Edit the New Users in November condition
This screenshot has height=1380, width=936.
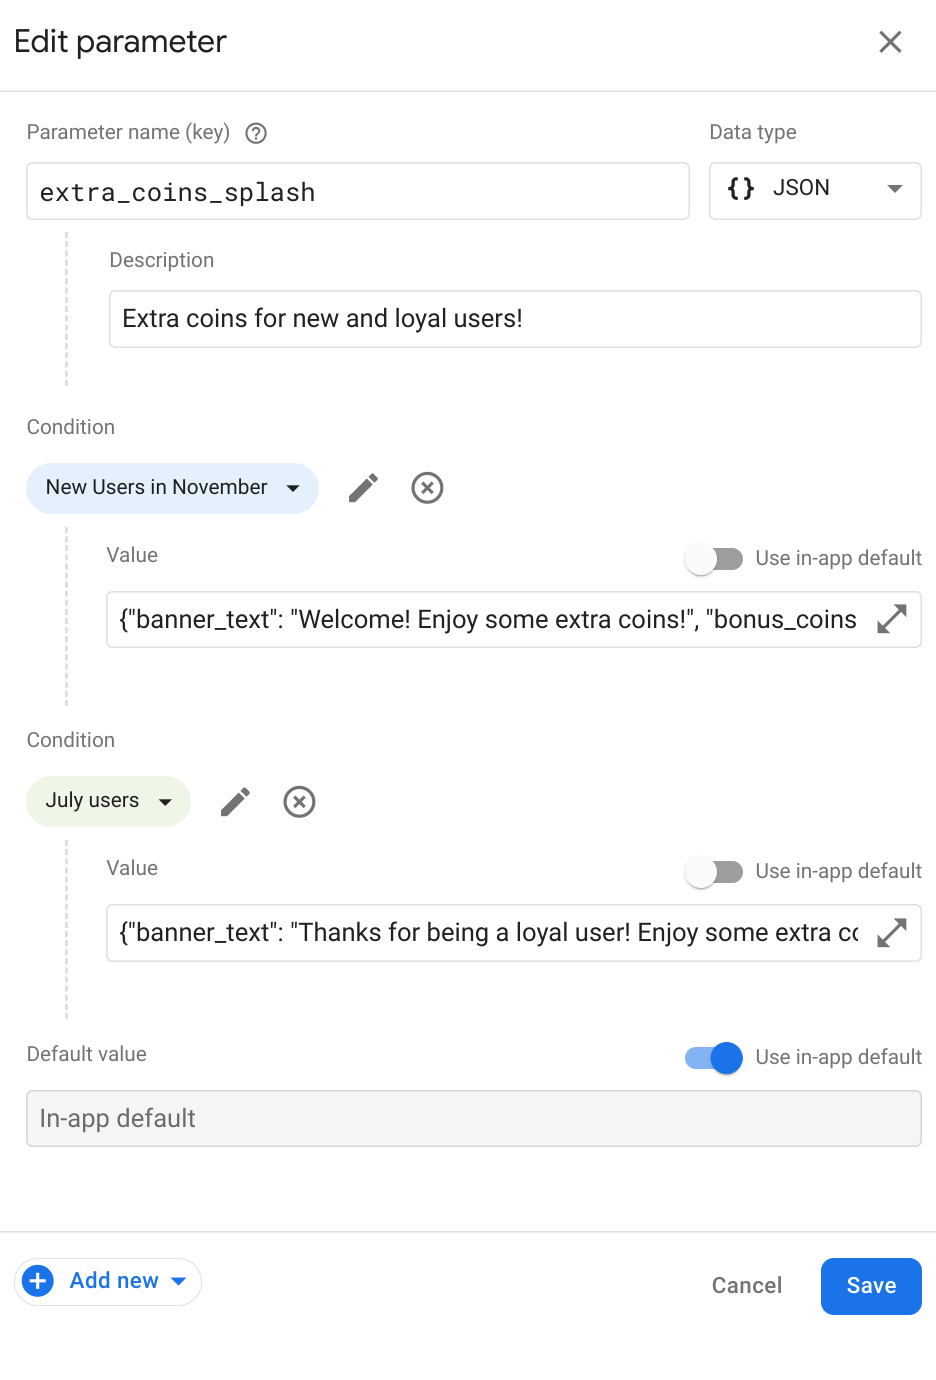click(x=362, y=488)
